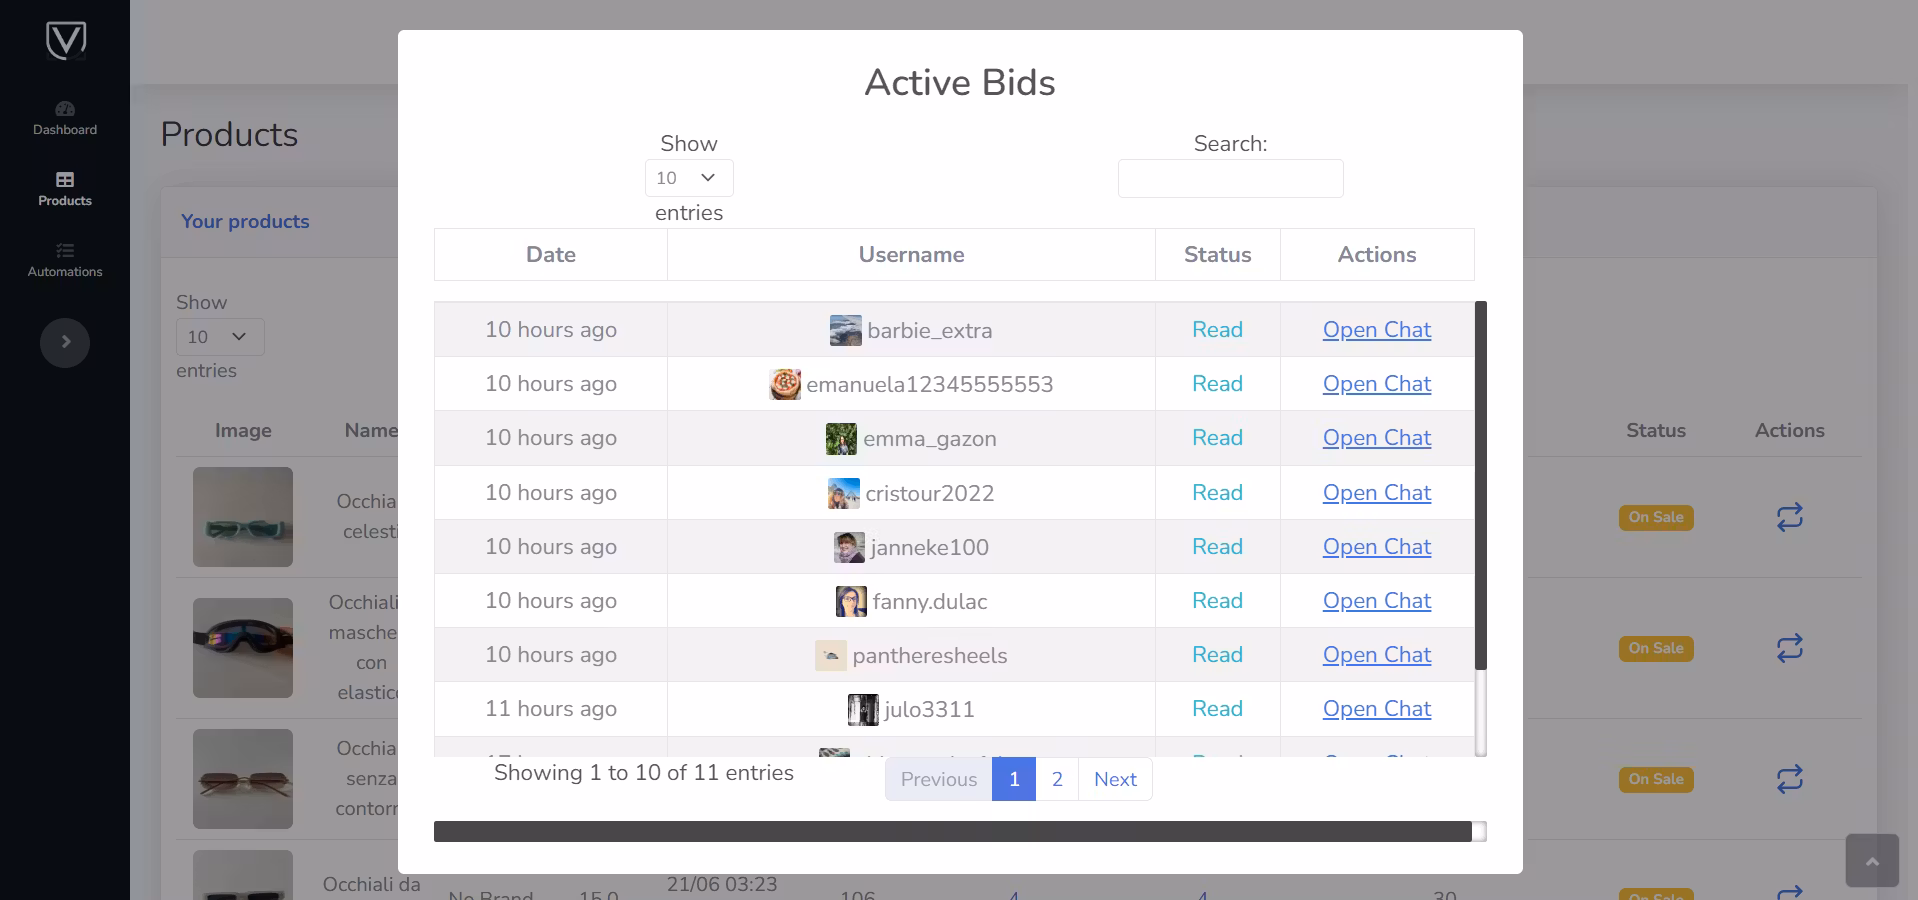The image size is (1918, 900).
Task: Sort bids by Date column header
Action: [550, 255]
